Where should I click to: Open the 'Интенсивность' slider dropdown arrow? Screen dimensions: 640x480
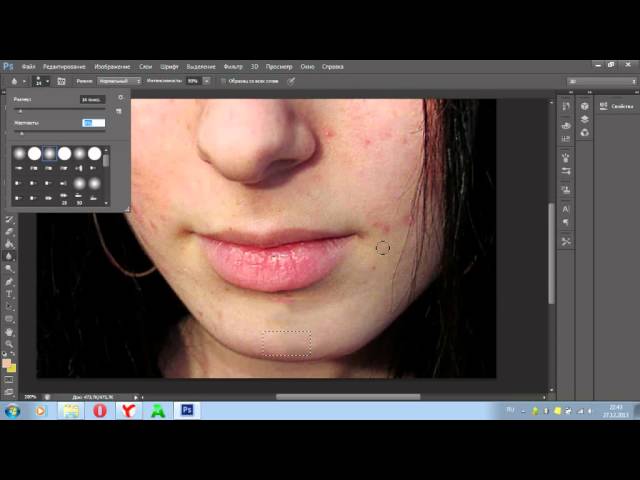point(207,81)
